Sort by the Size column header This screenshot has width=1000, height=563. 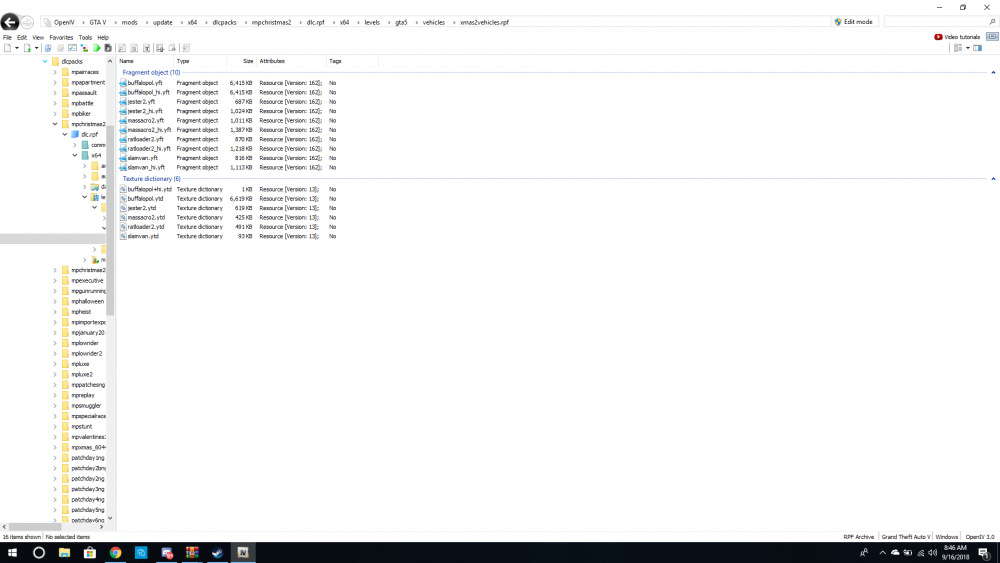pos(241,61)
